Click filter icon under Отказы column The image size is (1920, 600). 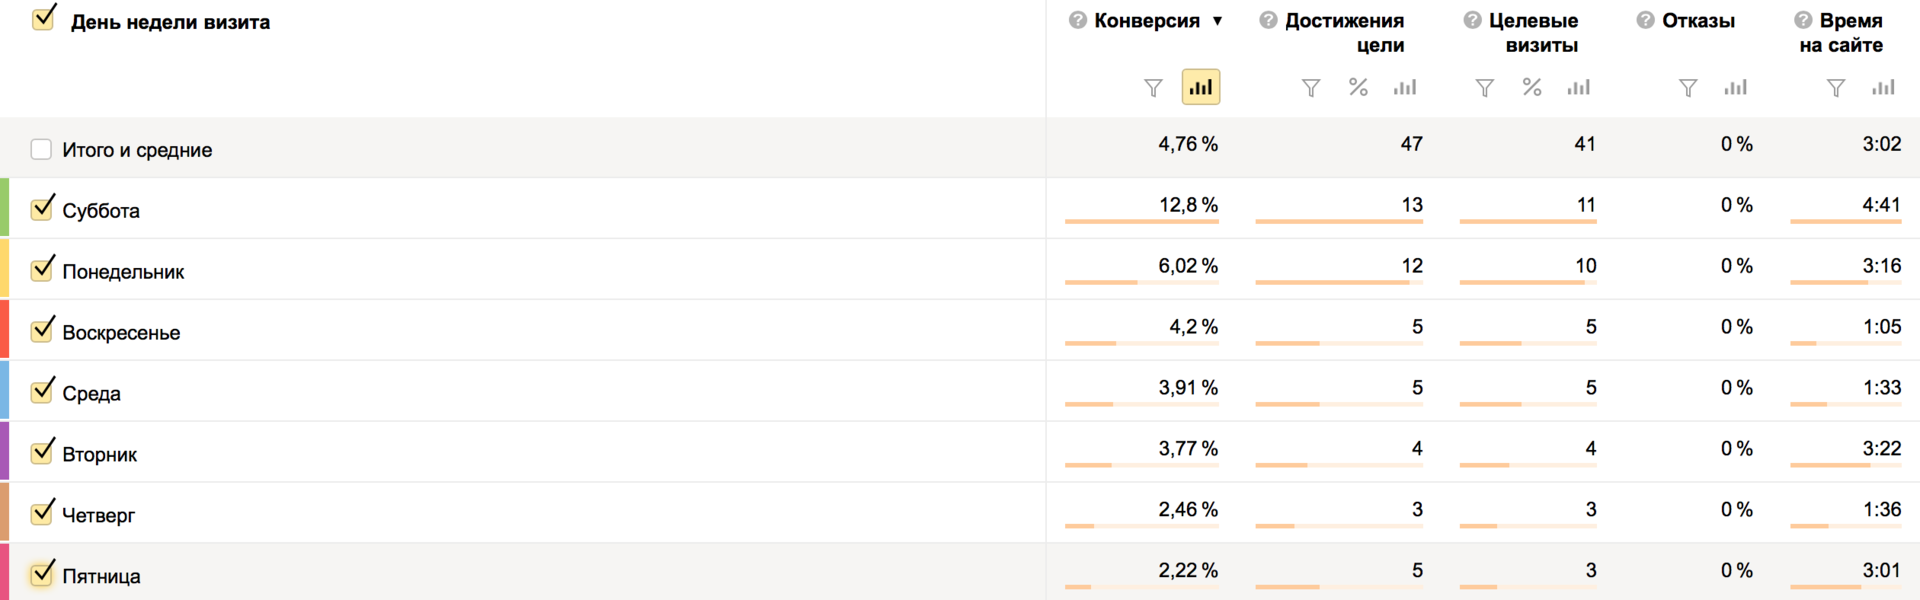pos(1688,88)
